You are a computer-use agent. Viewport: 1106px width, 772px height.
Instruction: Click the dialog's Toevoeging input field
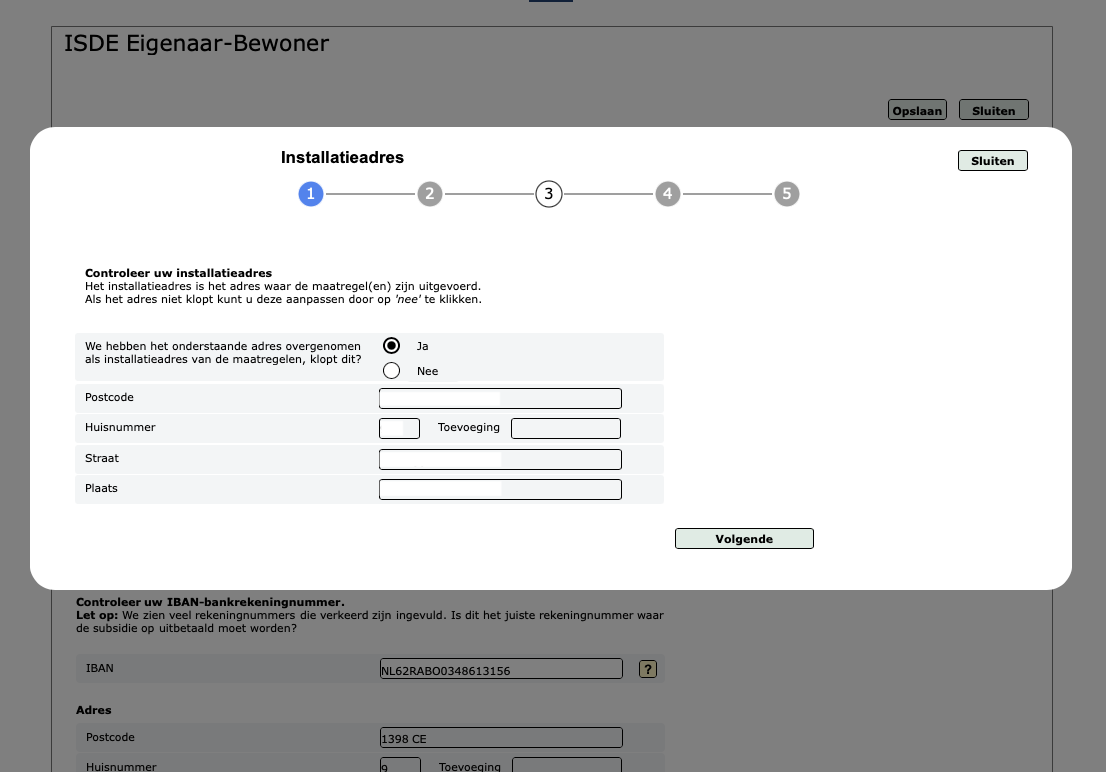tap(565, 429)
